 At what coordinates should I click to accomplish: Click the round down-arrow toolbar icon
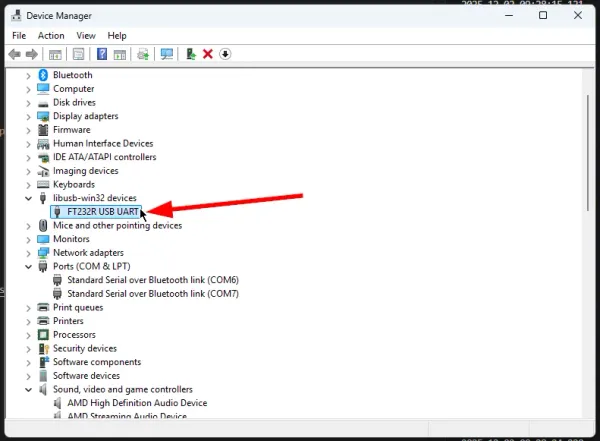coord(225,54)
